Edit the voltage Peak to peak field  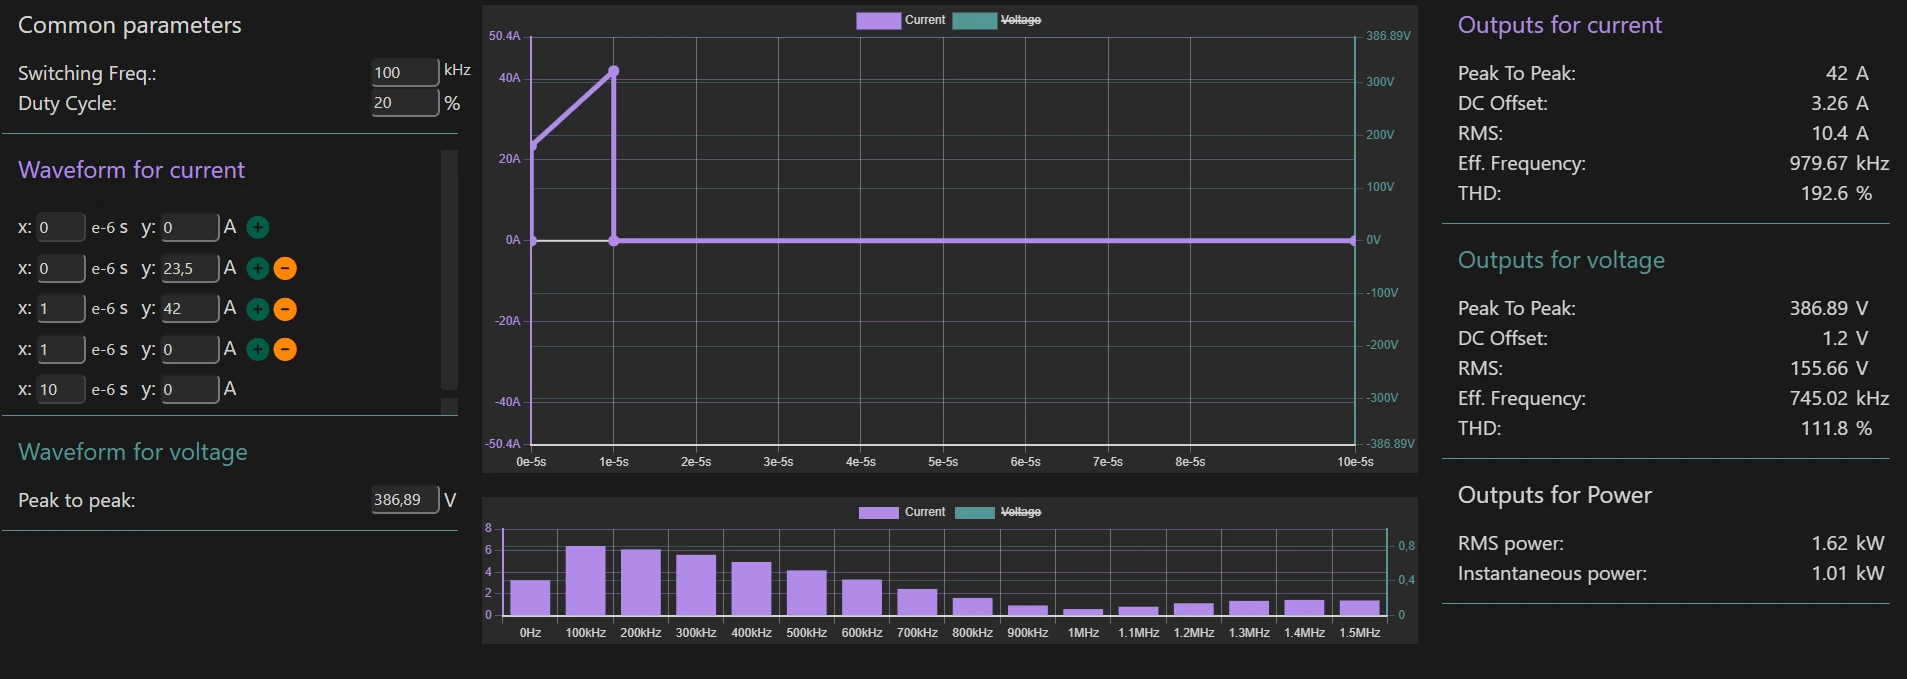tap(404, 500)
